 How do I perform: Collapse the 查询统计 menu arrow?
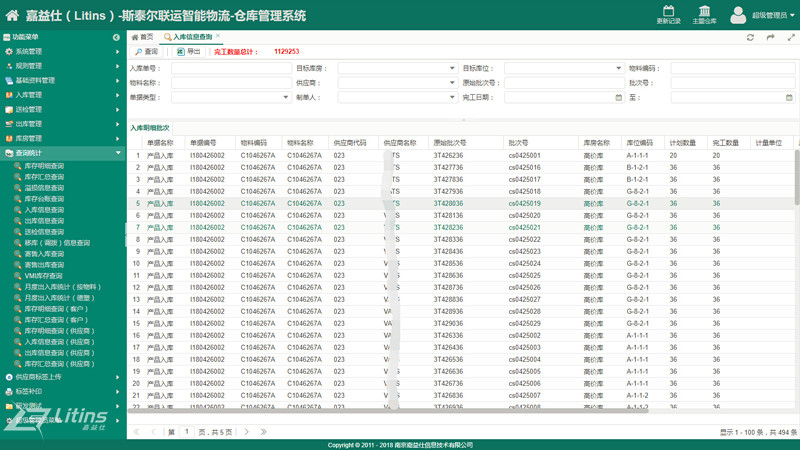(118, 153)
